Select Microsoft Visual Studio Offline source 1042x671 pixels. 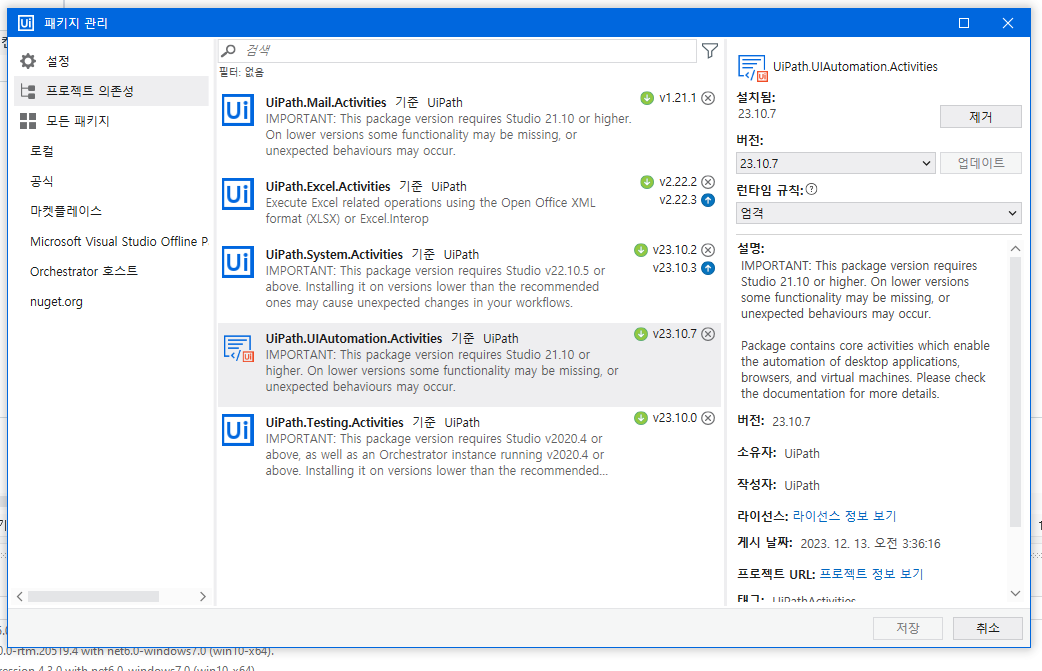[118, 242]
